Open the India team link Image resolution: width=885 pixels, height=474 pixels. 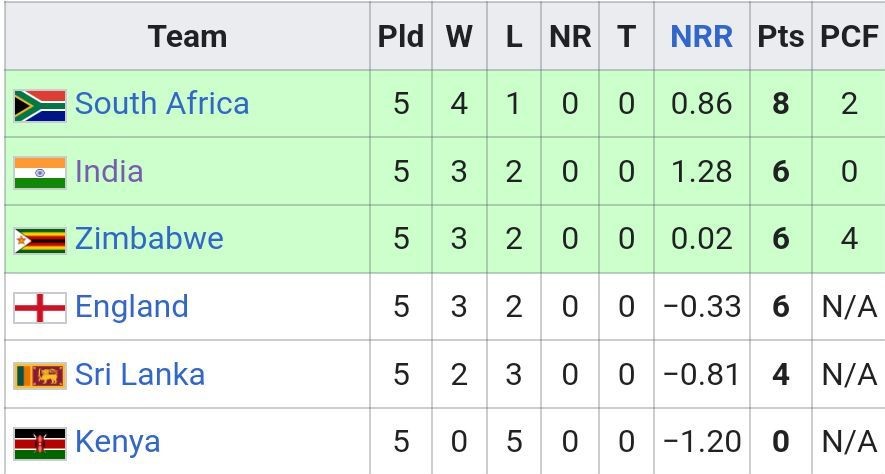109,171
